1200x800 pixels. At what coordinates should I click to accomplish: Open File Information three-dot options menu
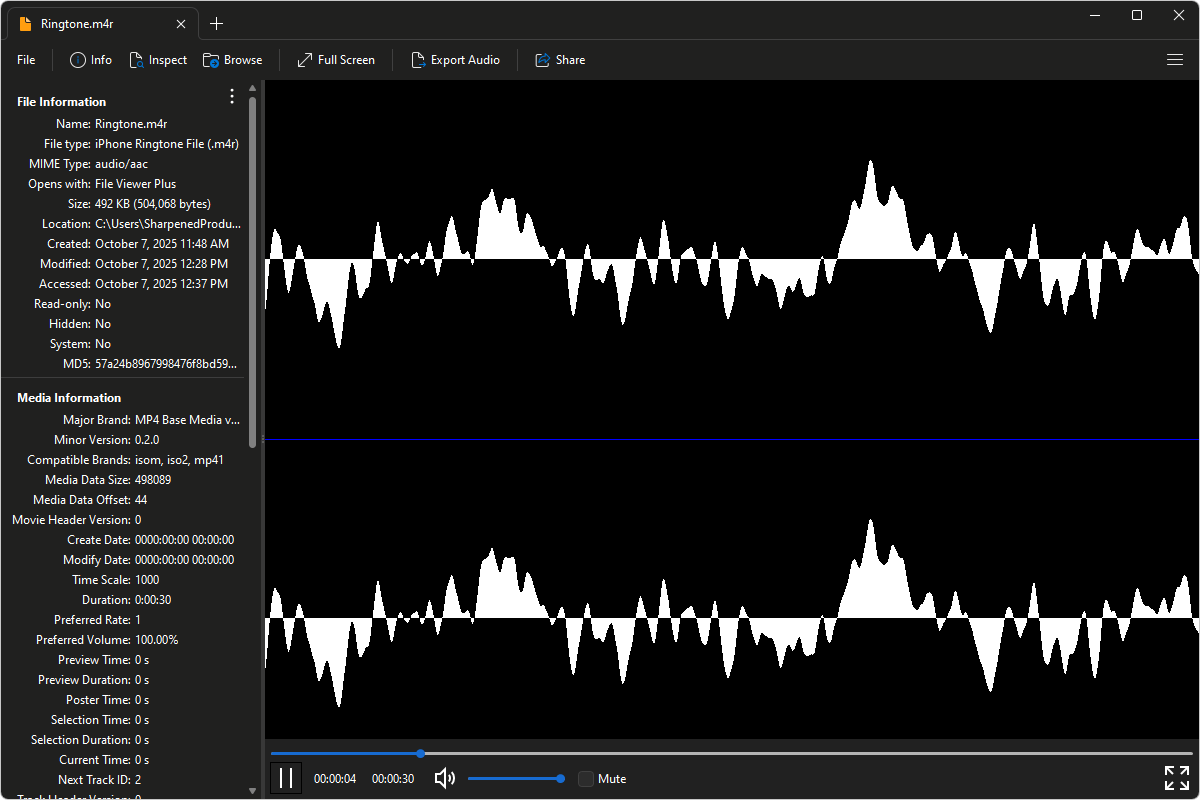(x=232, y=97)
